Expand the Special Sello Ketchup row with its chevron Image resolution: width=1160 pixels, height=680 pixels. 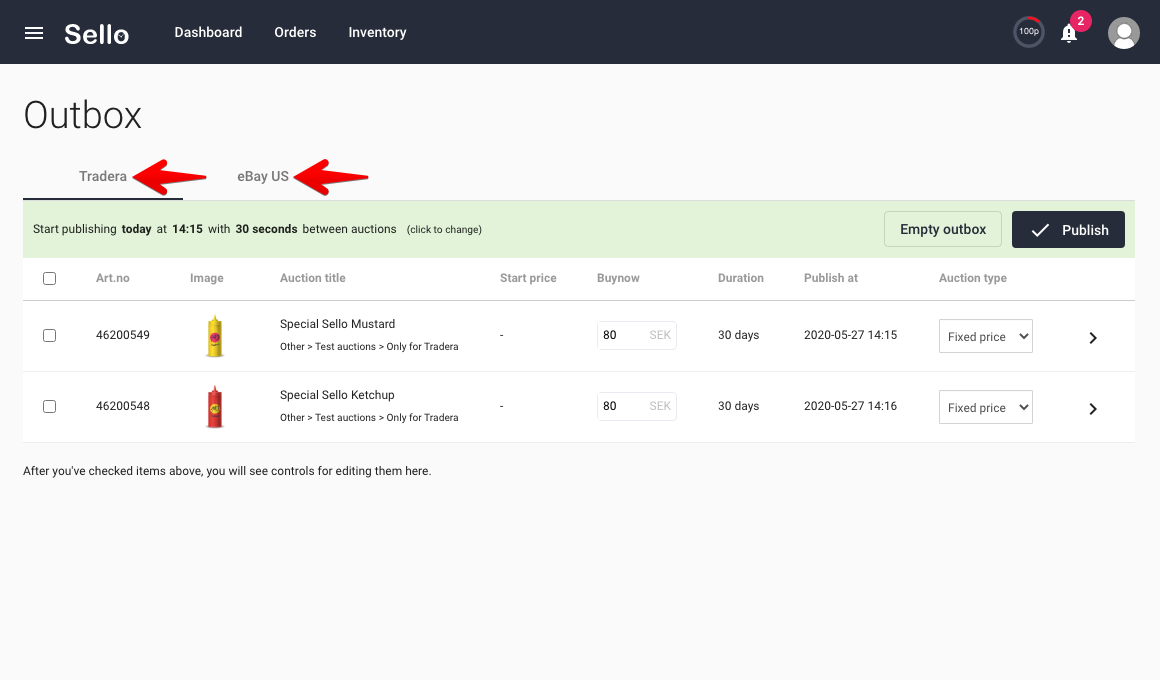(1092, 408)
